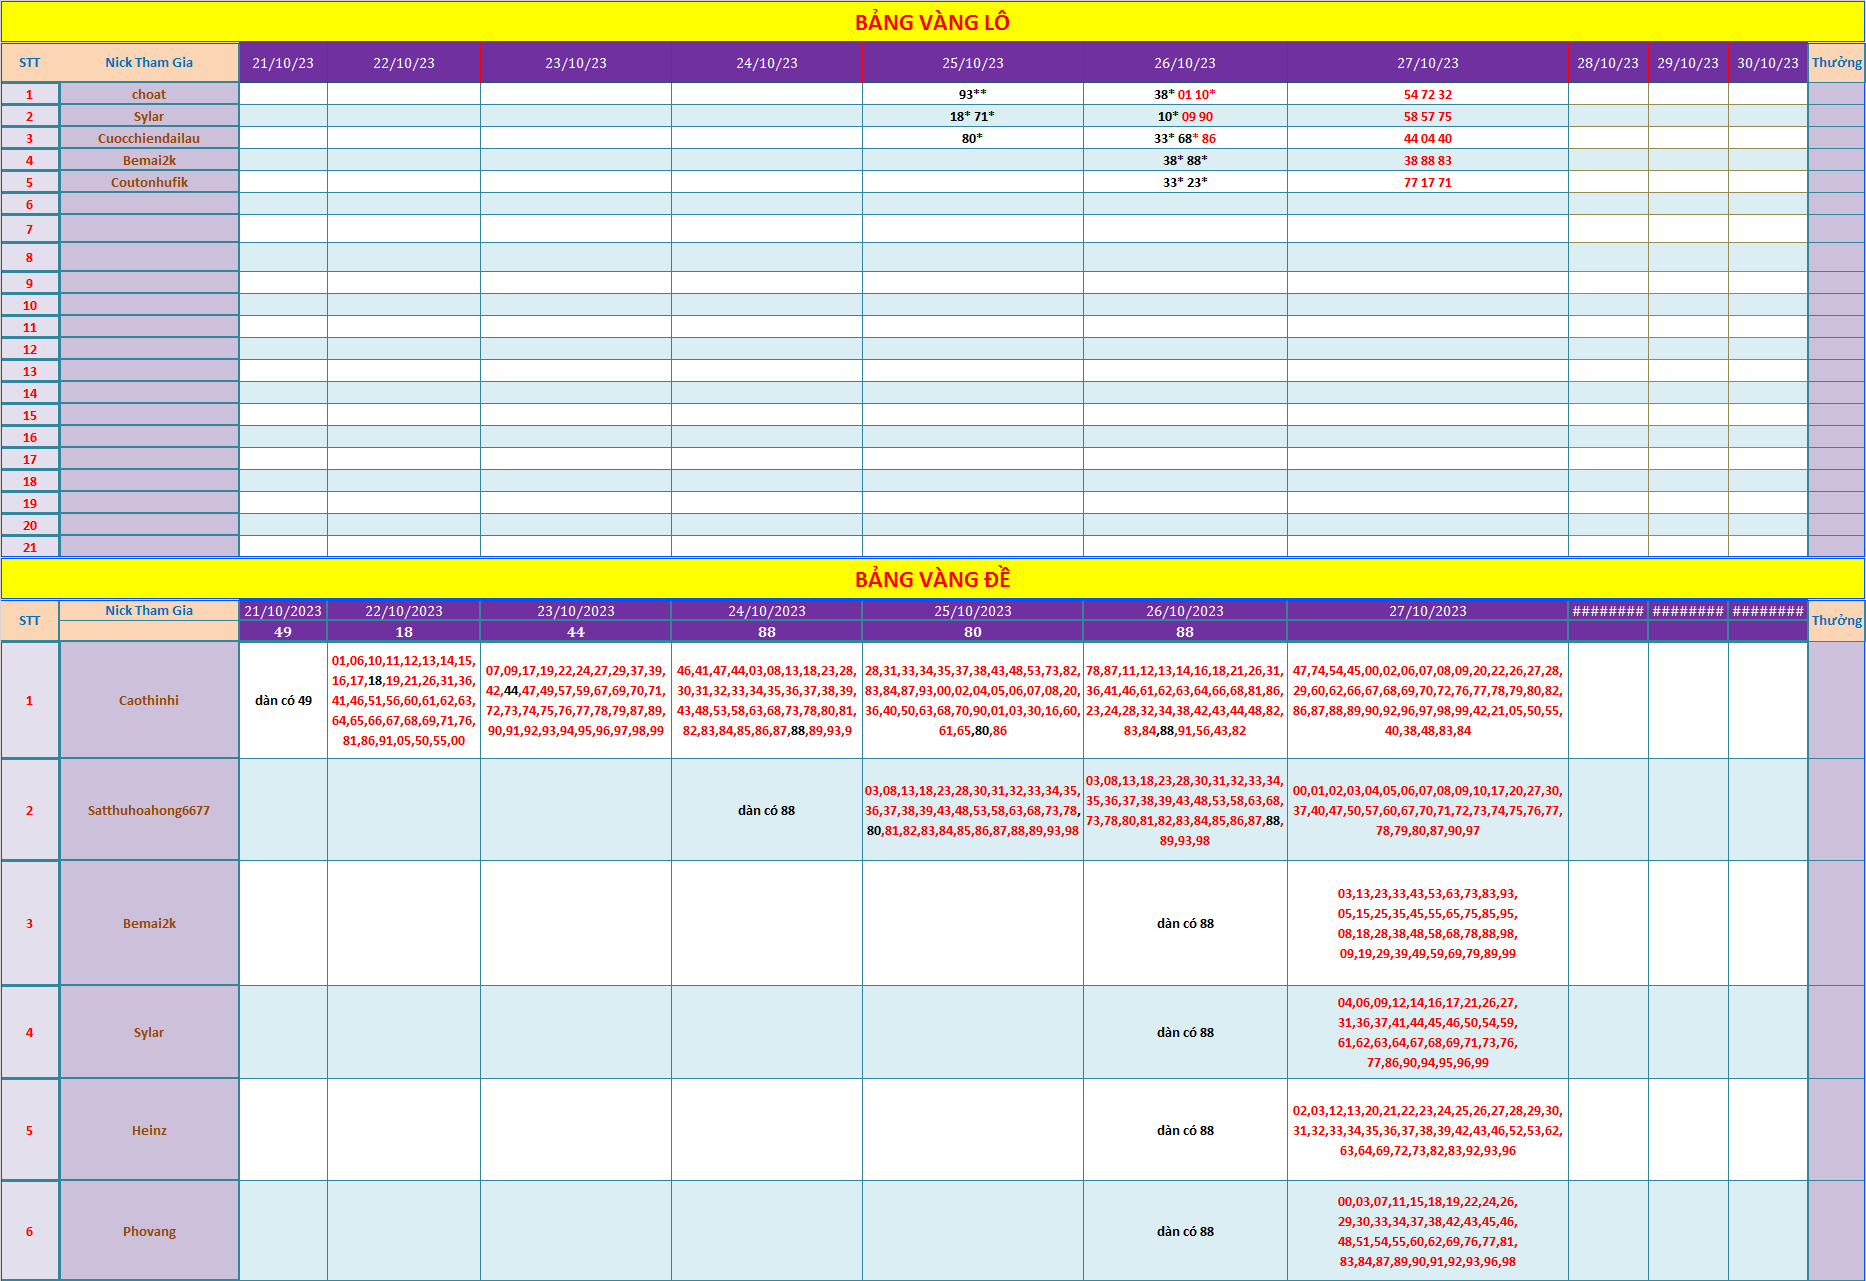1866x1281 pixels.
Task: Select the cell showing 77 17 71
Action: coord(1427,182)
